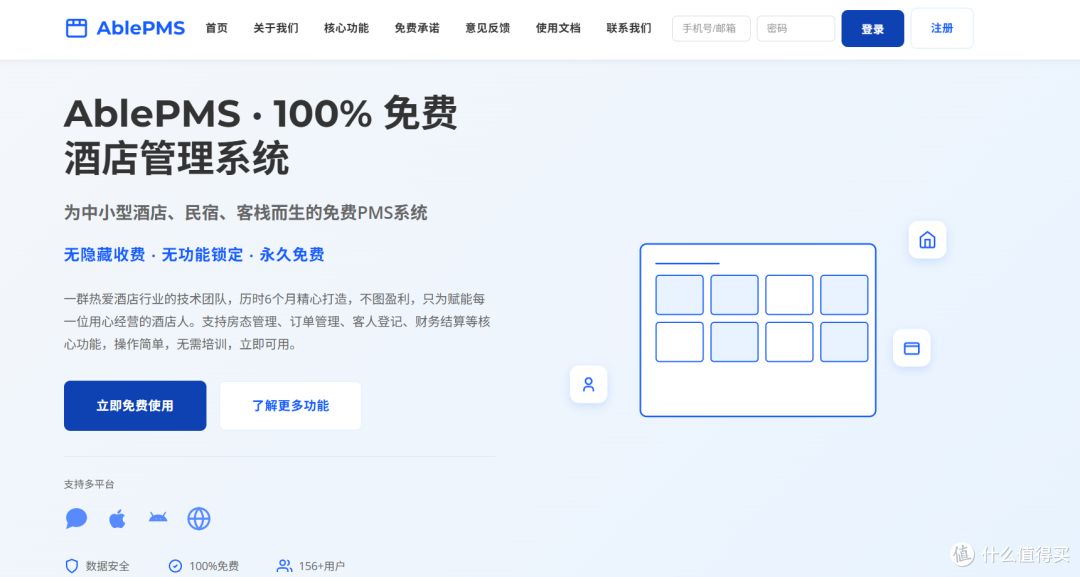Click the floating user icon card
The image size is (1080, 577).
pos(588,384)
